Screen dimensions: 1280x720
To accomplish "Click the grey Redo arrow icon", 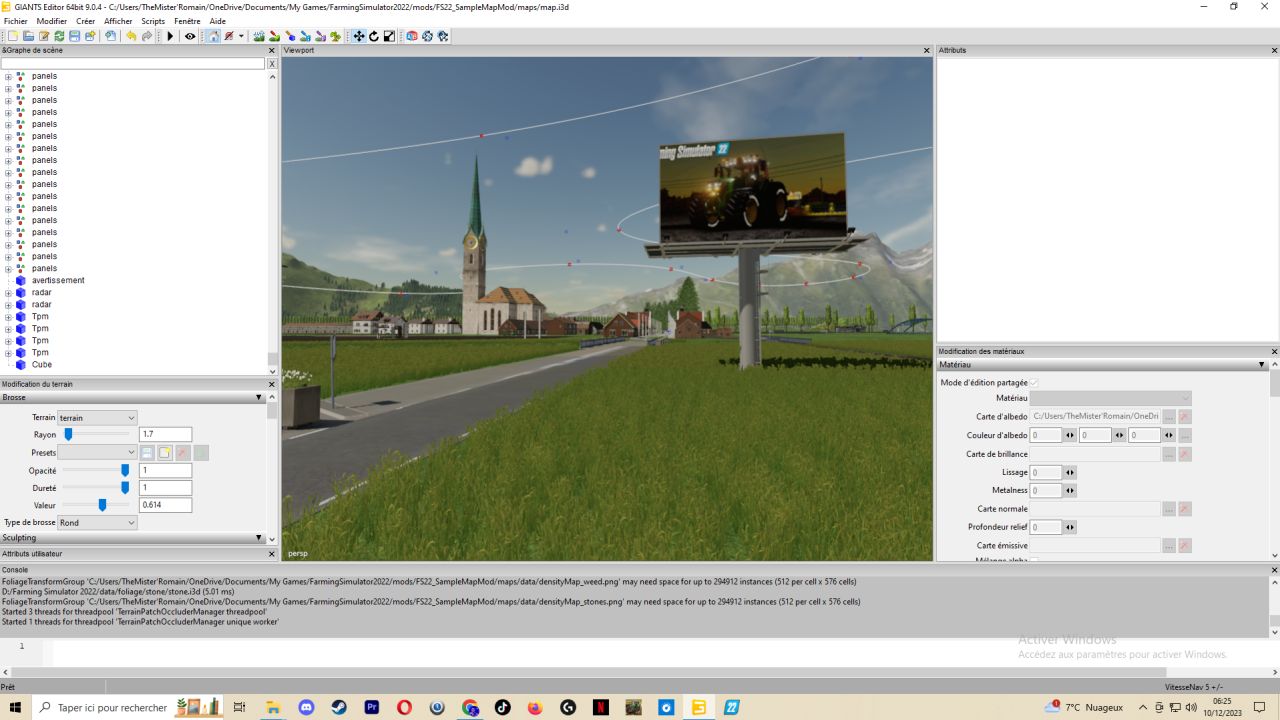I will pos(147,36).
